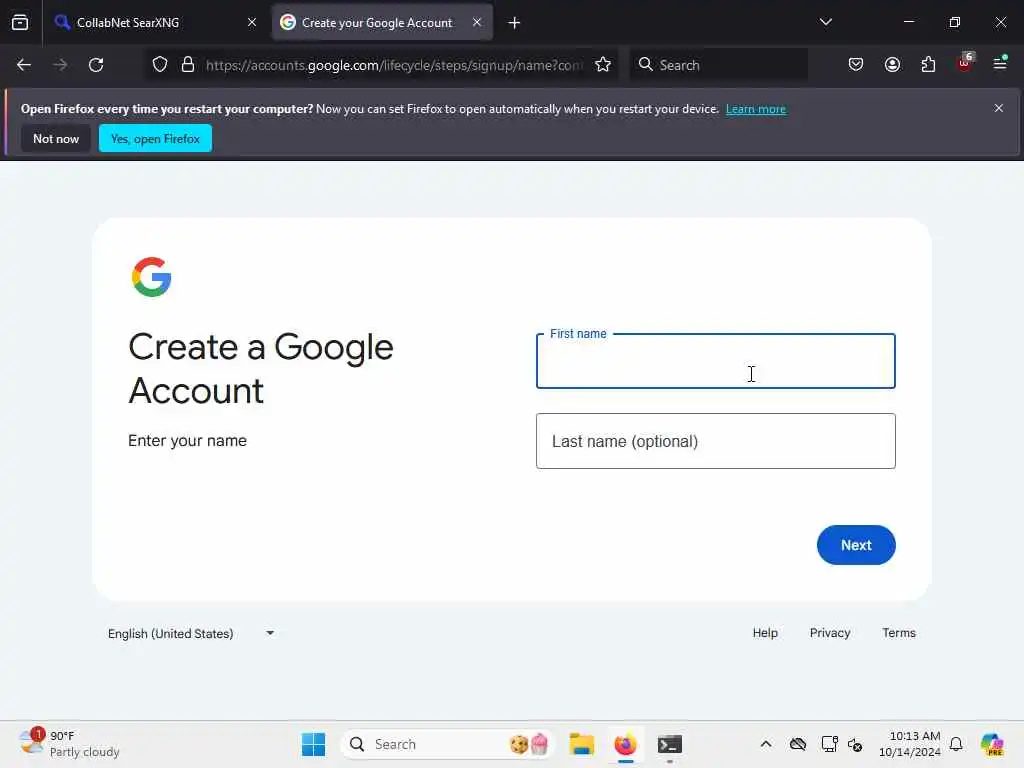View site security padlock info
Image resolution: width=1024 pixels, height=768 pixels.
[x=188, y=65]
